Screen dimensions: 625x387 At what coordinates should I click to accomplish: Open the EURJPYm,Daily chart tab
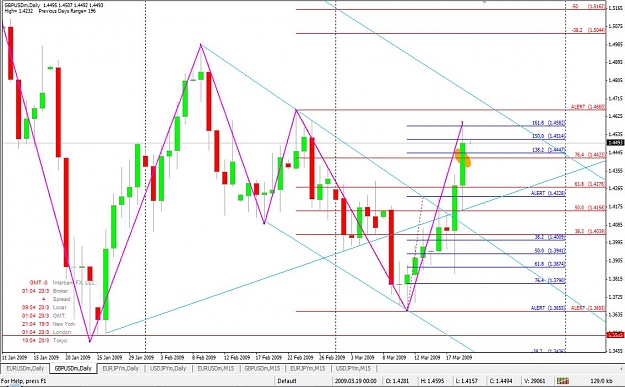(120, 369)
